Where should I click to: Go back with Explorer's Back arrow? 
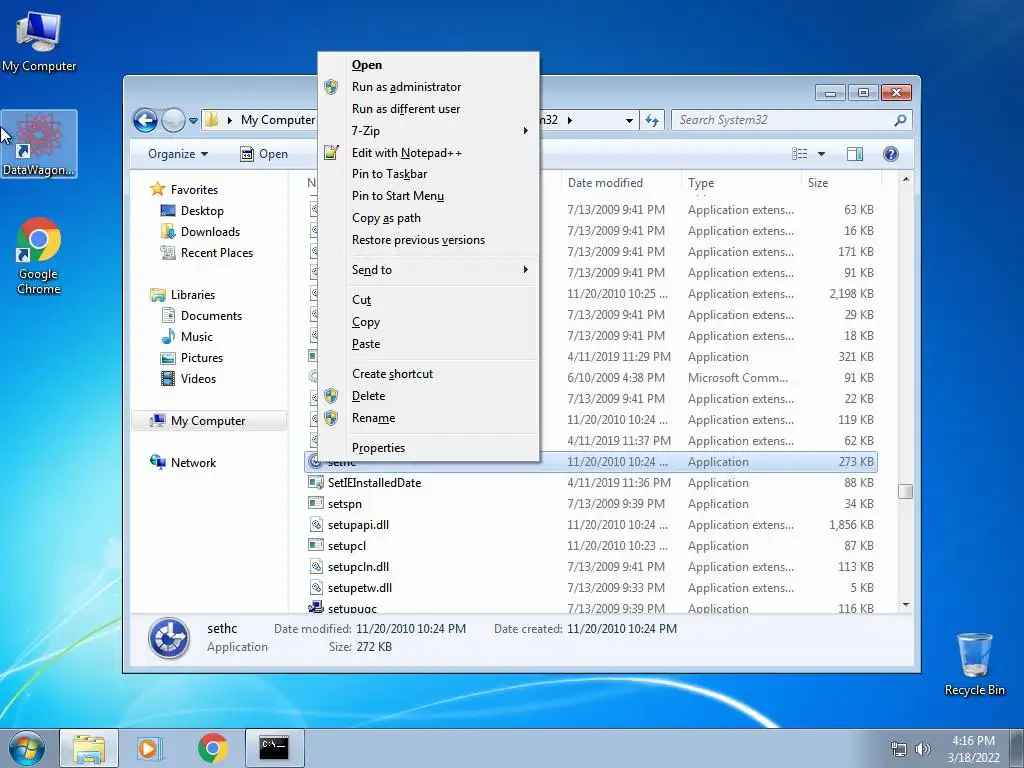[x=145, y=120]
